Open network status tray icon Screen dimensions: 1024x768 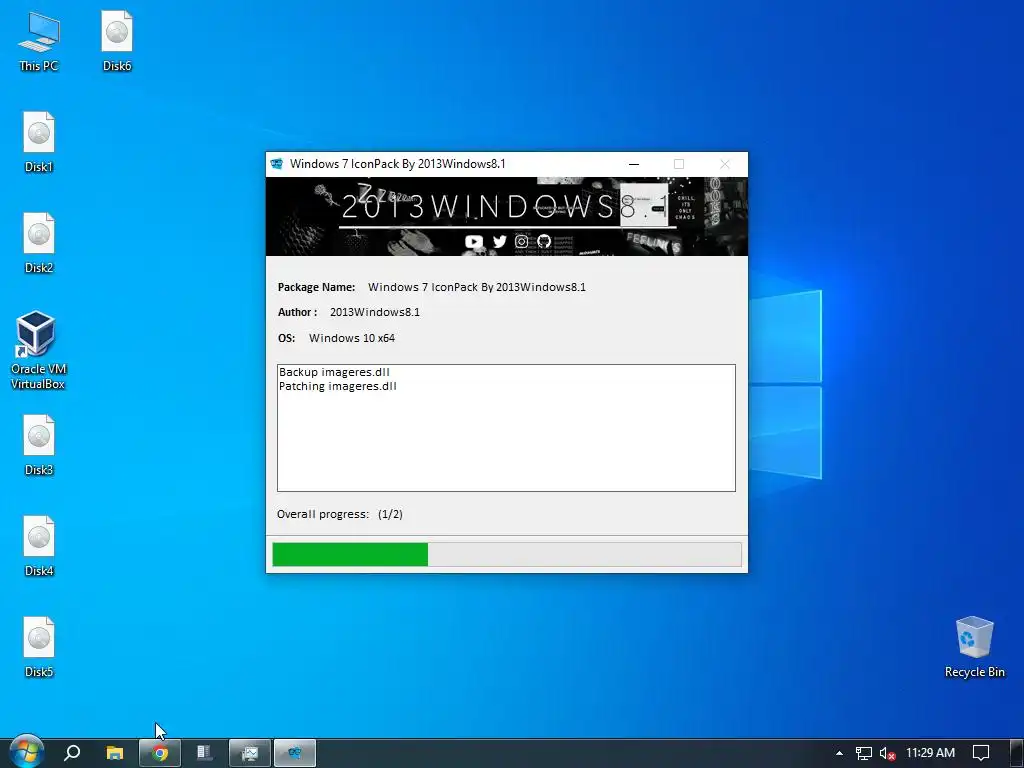[863, 753]
